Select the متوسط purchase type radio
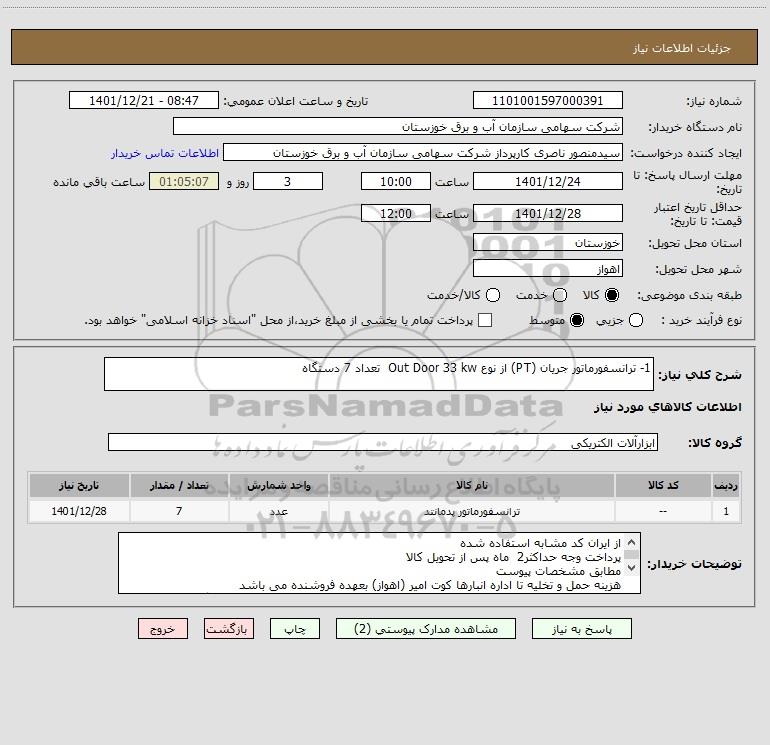770x745 pixels. pyautogui.click(x=577, y=321)
